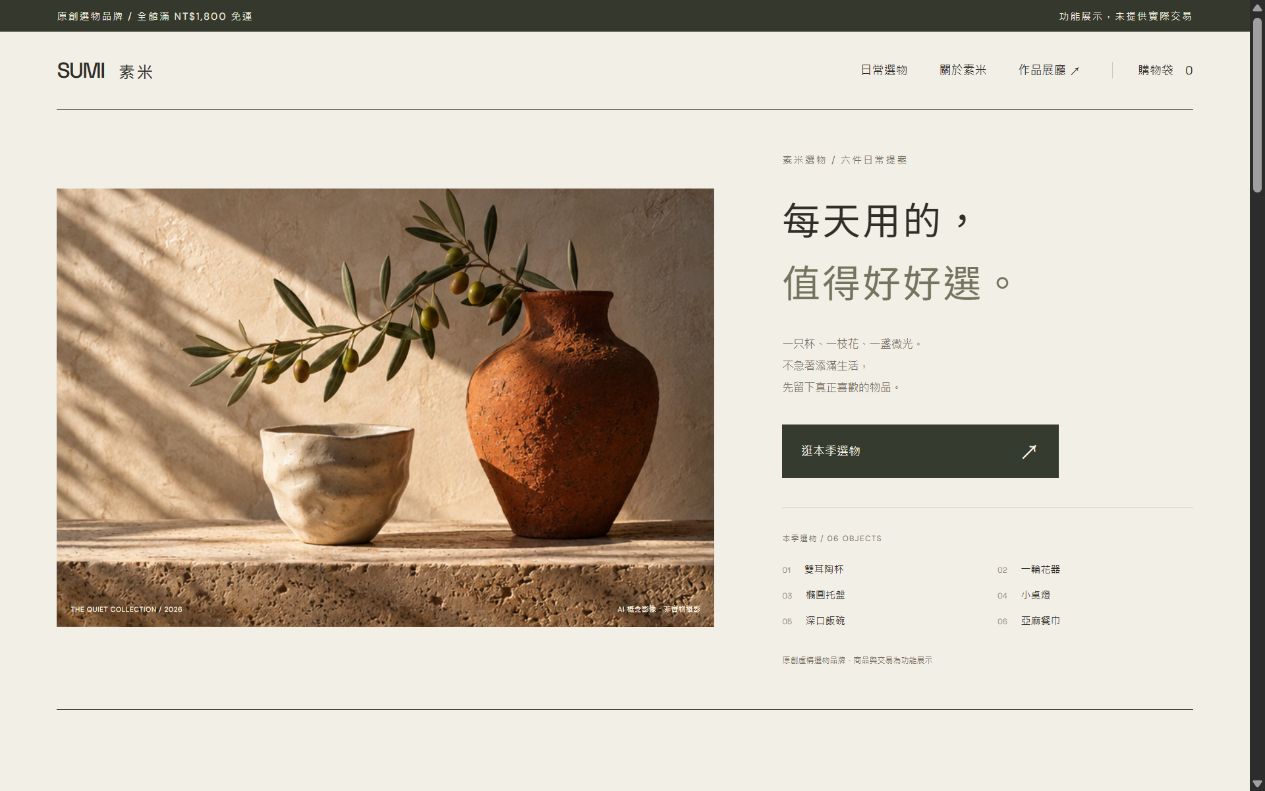The image size is (1265, 791).
Task: Open the 購物袋 shopping bag
Action: click(x=1165, y=70)
